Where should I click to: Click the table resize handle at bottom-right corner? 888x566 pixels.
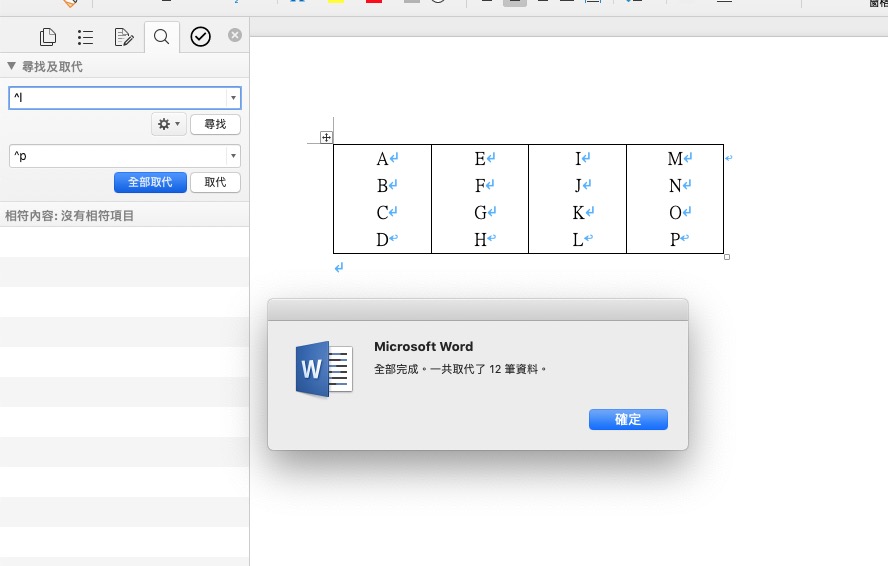(x=726, y=257)
